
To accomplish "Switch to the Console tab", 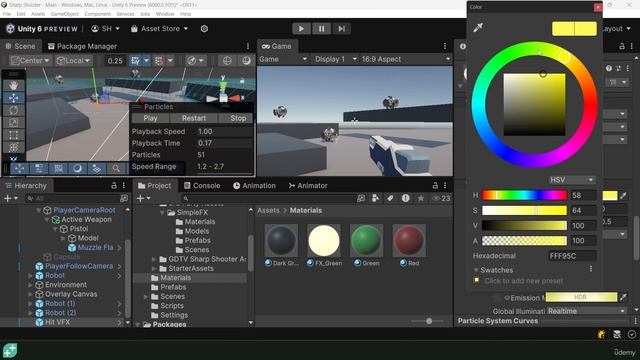I will coord(202,185).
